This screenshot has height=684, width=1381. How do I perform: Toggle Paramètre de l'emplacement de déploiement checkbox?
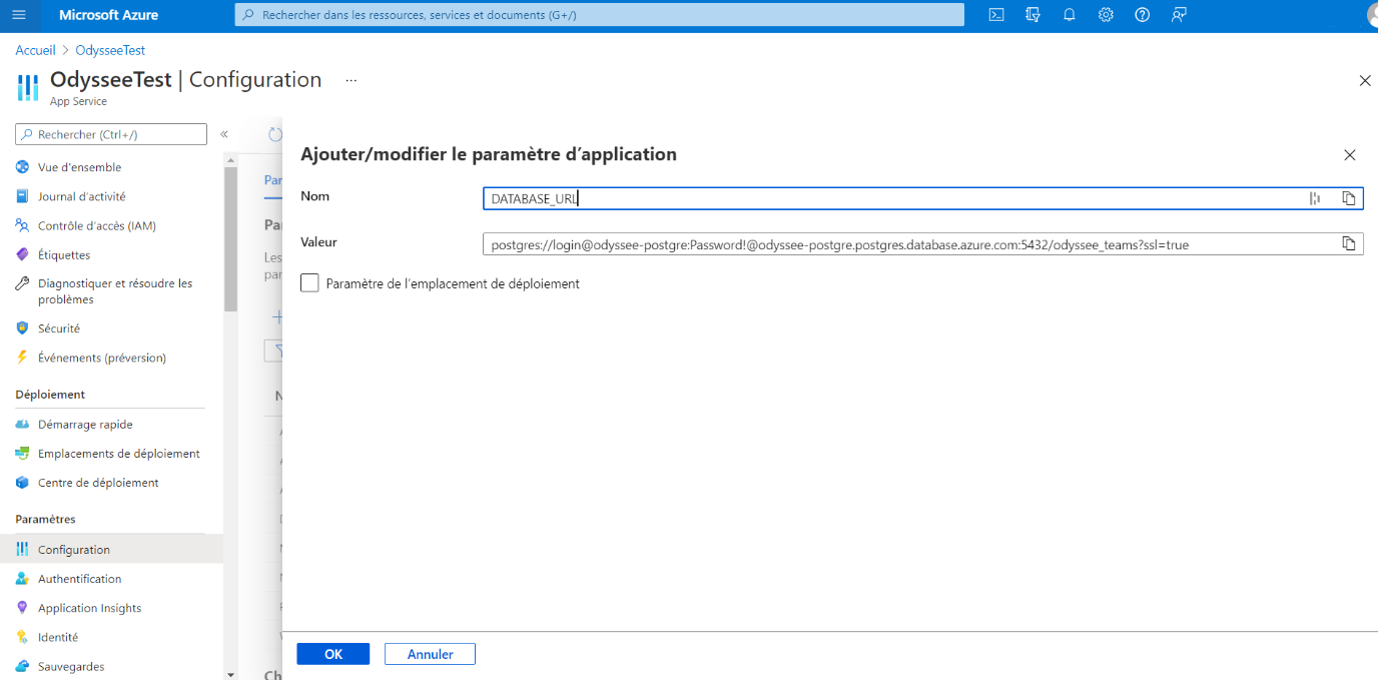[x=310, y=283]
